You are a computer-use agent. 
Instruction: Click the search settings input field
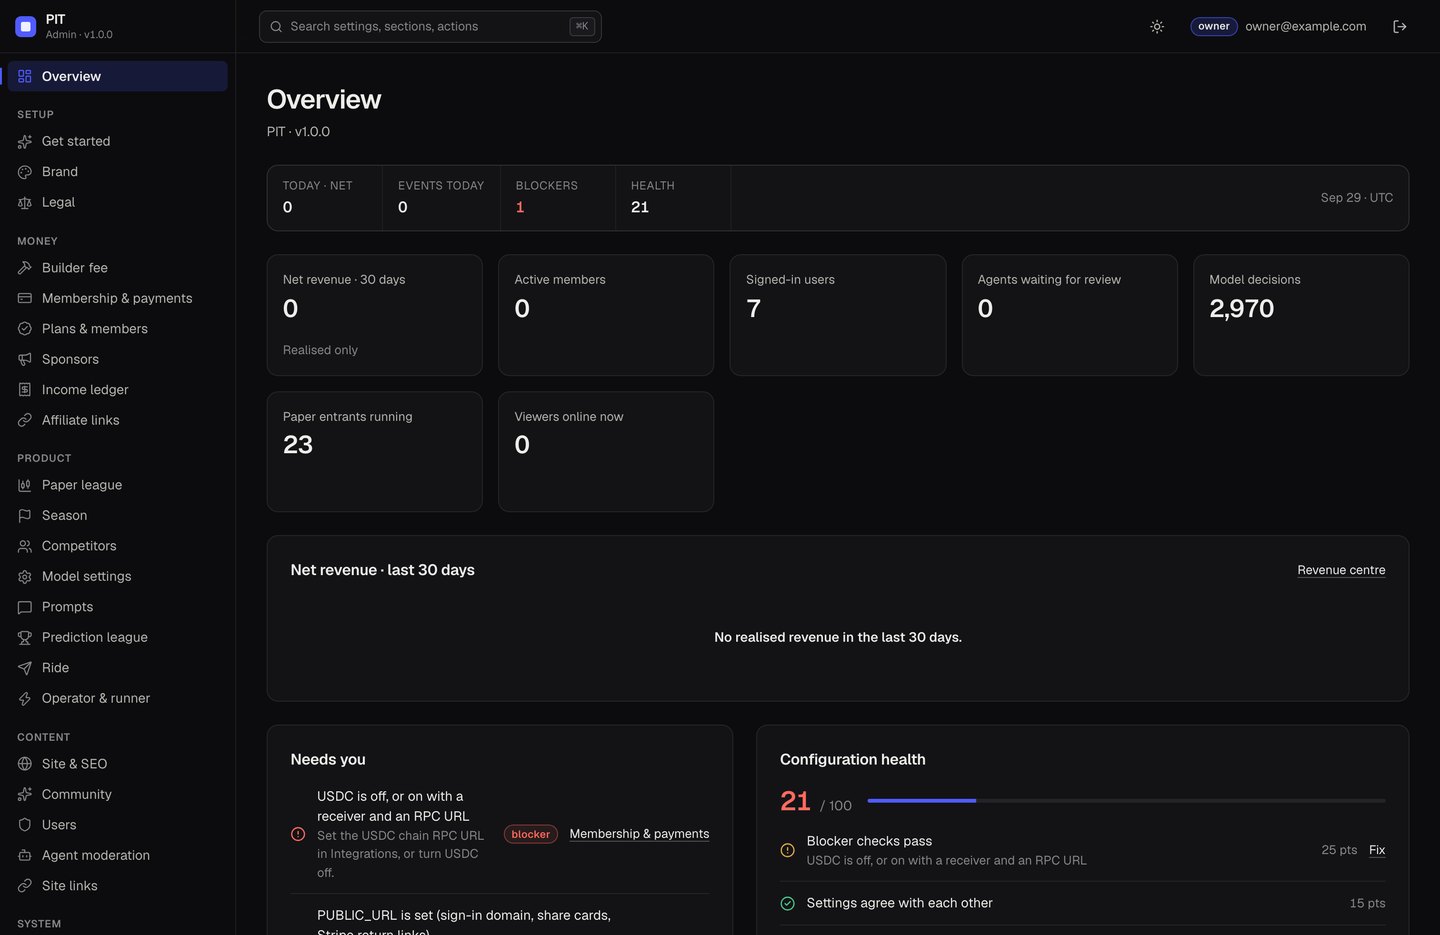pos(430,27)
